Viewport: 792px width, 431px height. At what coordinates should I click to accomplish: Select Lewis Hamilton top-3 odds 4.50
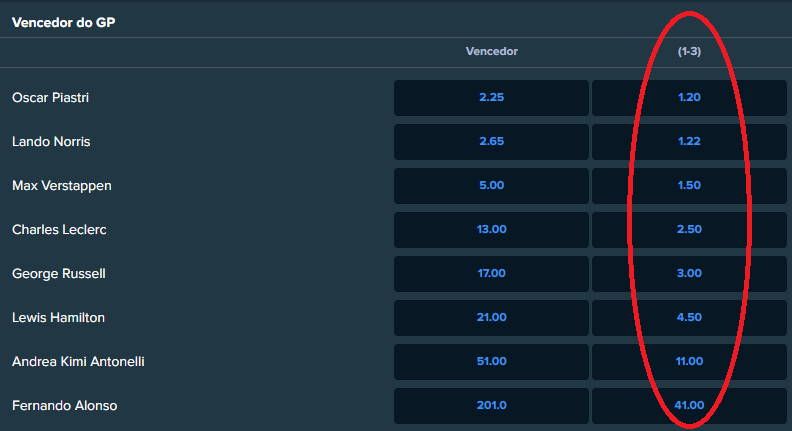(689, 317)
